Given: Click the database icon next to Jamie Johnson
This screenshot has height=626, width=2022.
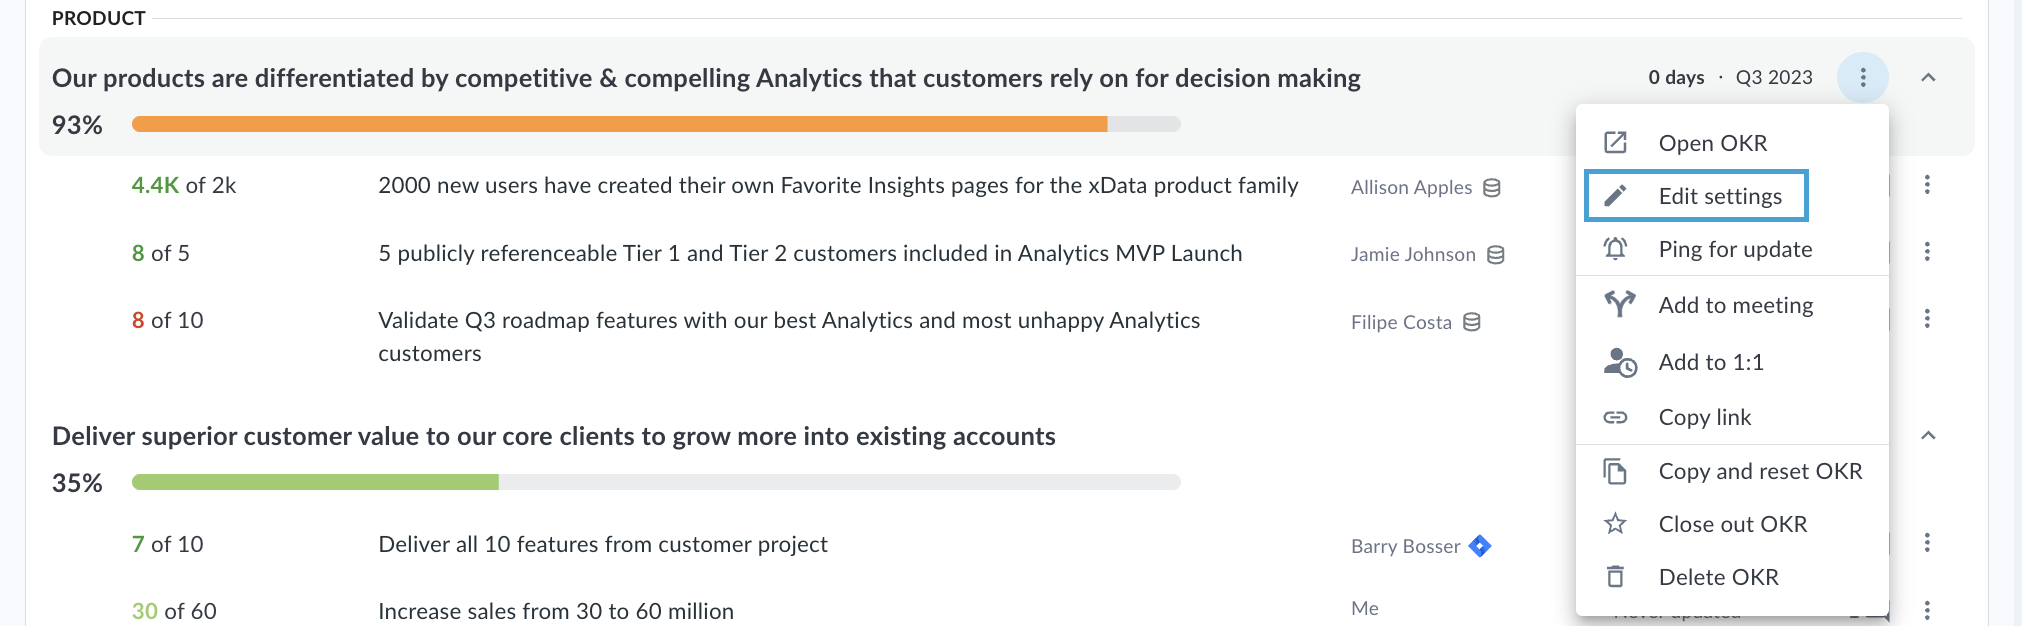Looking at the screenshot, I should (x=1495, y=255).
